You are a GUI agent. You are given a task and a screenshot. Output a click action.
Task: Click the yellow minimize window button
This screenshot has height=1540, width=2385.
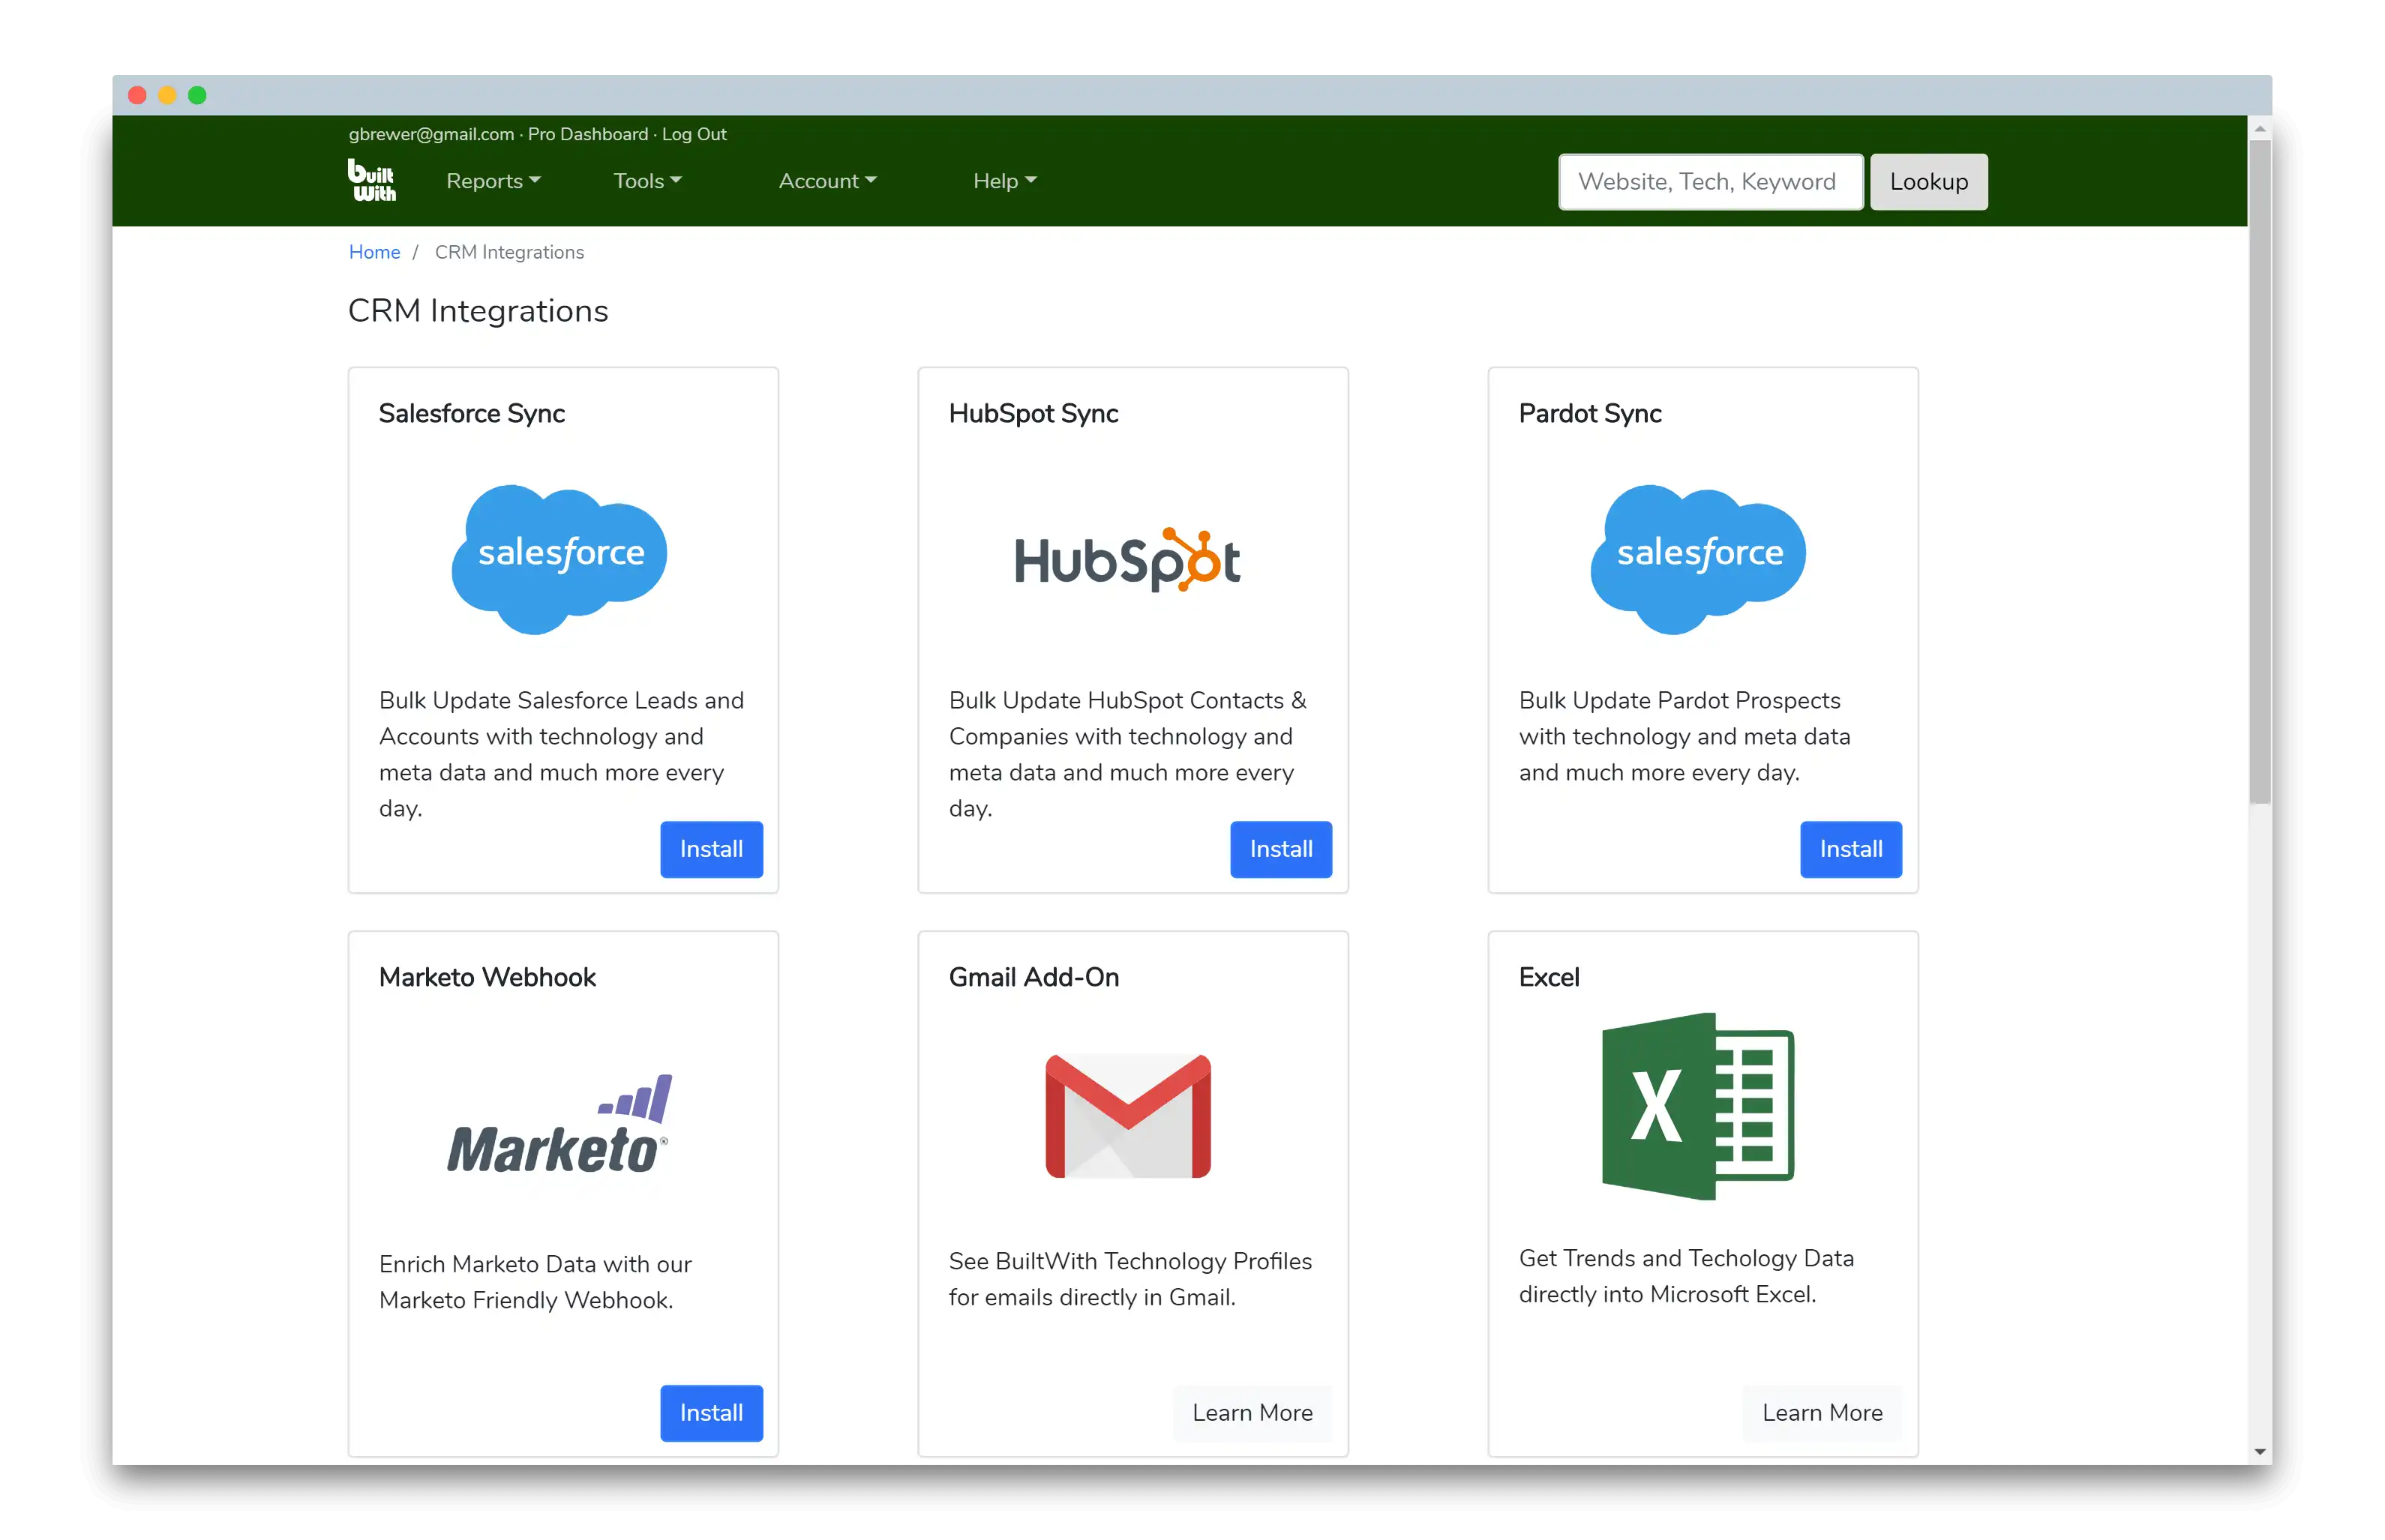point(167,95)
